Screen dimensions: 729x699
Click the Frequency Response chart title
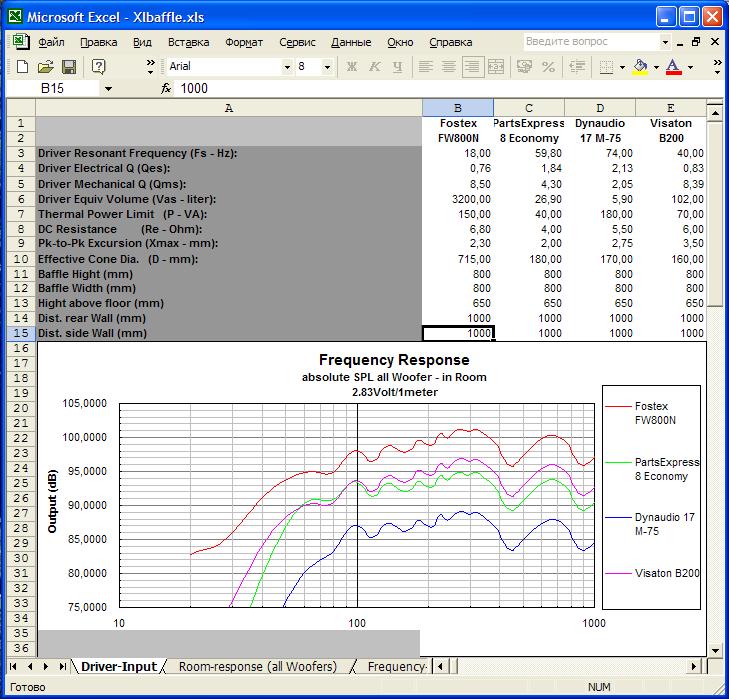394,360
